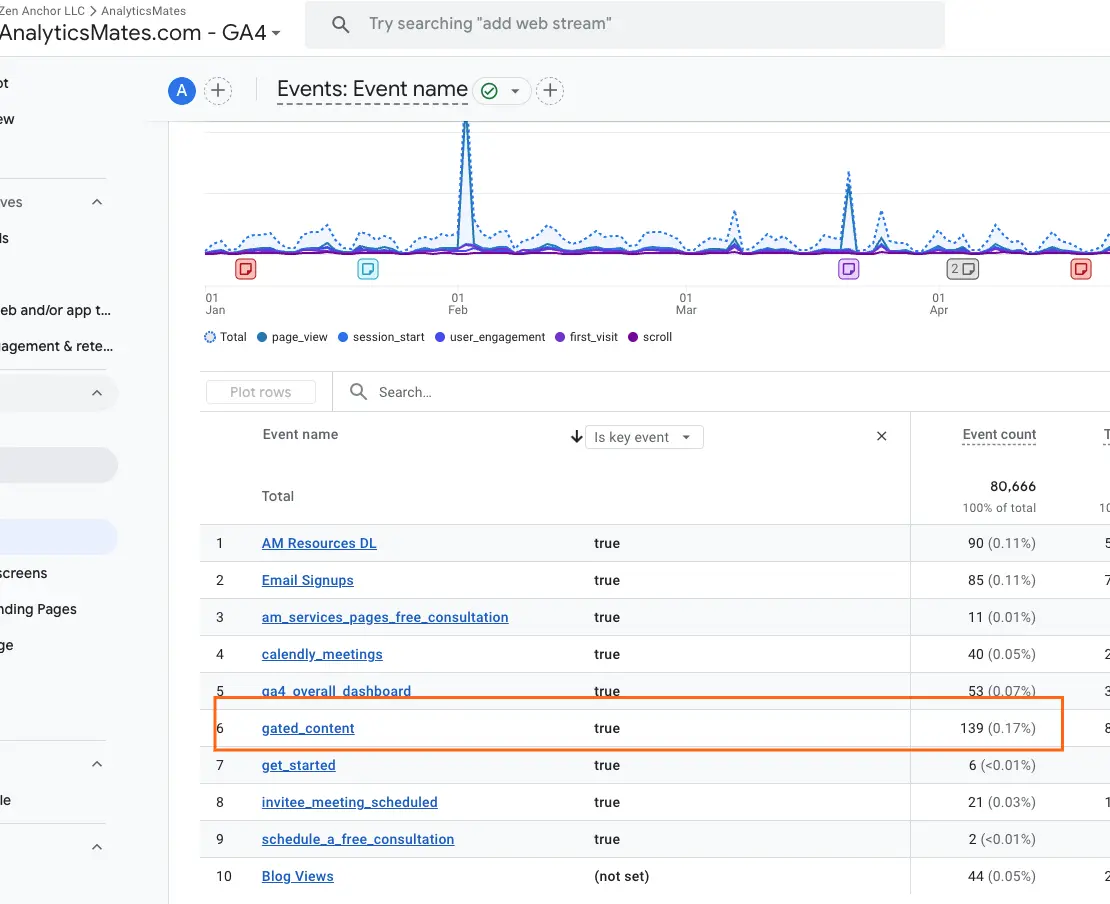Click the search magnifier icon in top bar
Viewport: 1110px width, 904px height.
tap(341, 25)
